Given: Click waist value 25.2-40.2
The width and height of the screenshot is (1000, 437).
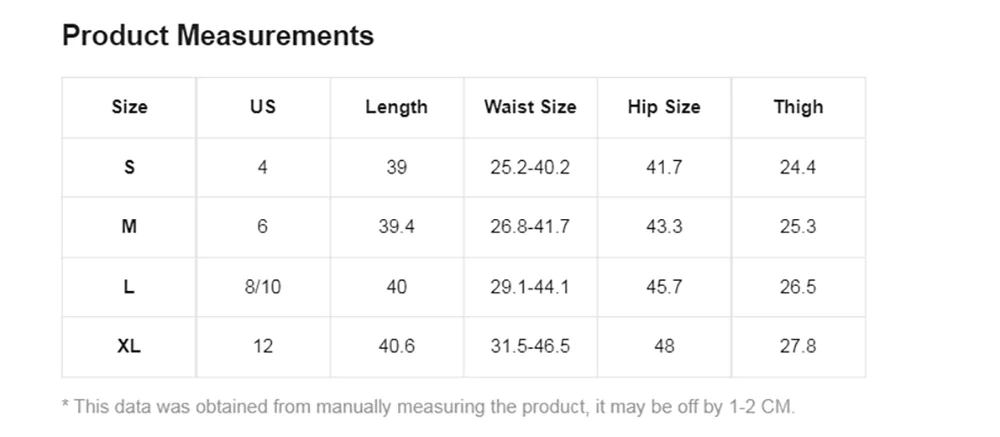Looking at the screenshot, I should (x=530, y=167).
